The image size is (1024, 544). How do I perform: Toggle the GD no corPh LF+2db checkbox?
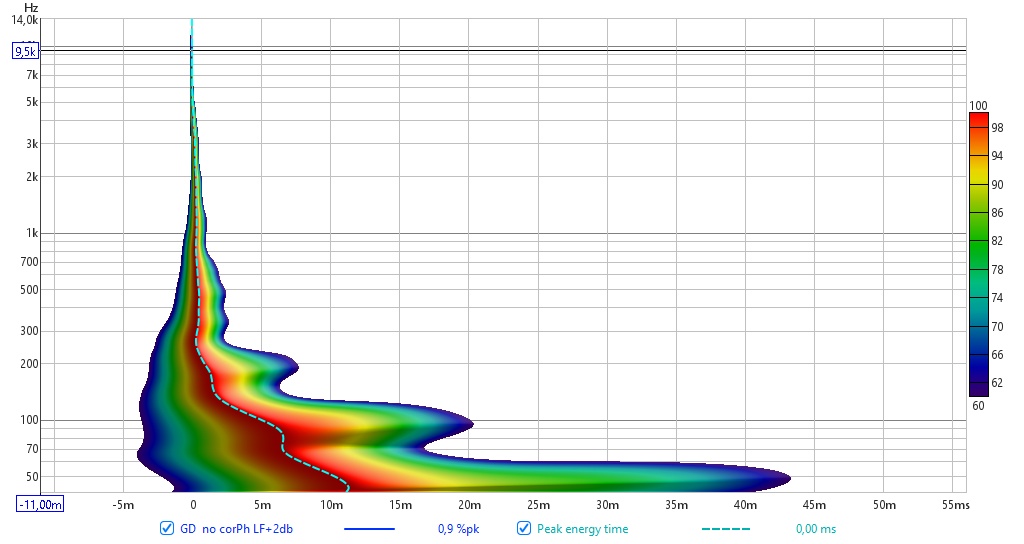(x=167, y=528)
